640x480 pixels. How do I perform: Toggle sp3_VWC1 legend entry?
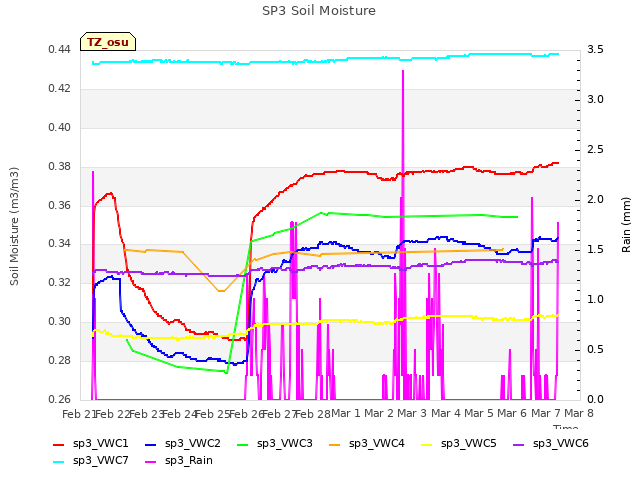point(91,444)
